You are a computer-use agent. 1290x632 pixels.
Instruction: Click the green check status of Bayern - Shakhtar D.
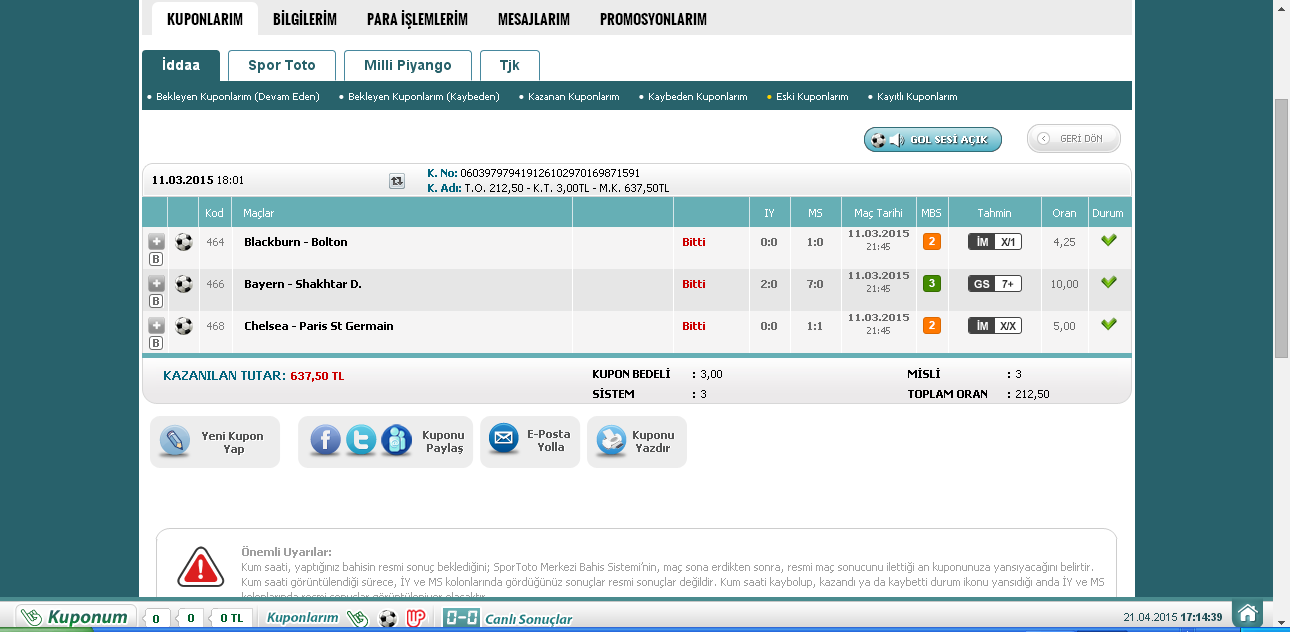point(1108,282)
